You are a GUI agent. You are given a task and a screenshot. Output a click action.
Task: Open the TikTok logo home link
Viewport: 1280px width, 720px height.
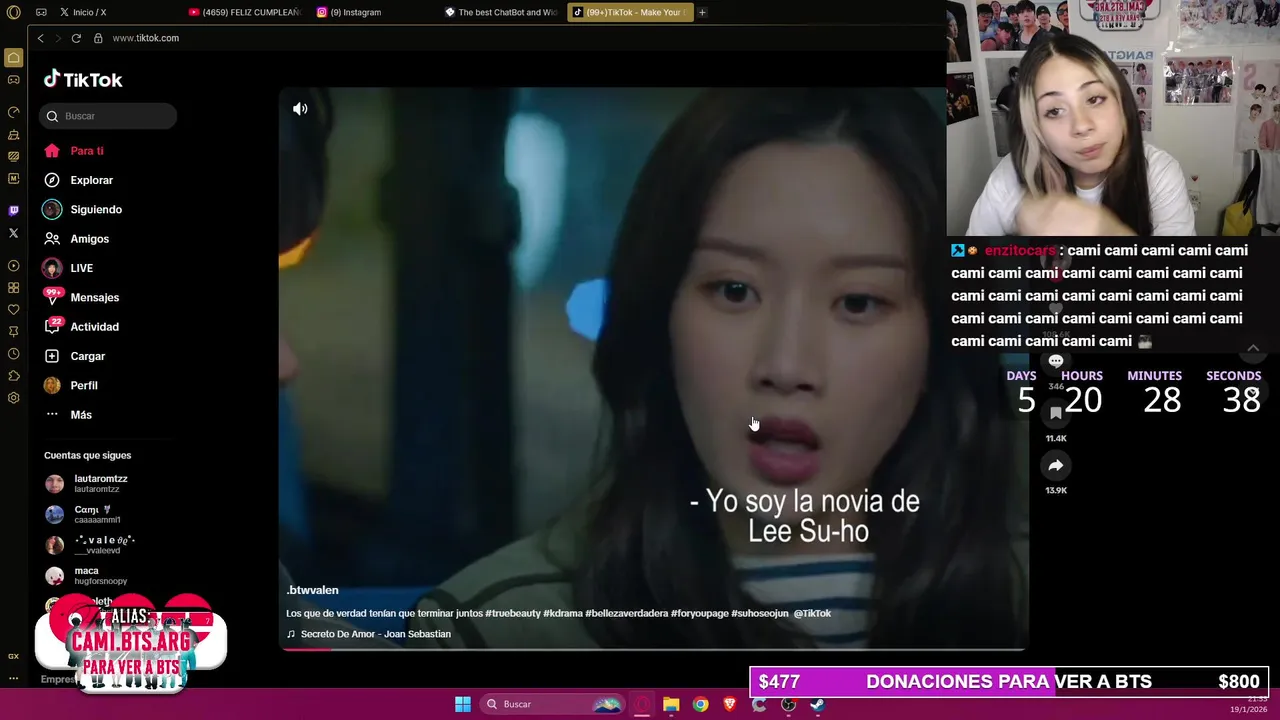[x=83, y=79]
